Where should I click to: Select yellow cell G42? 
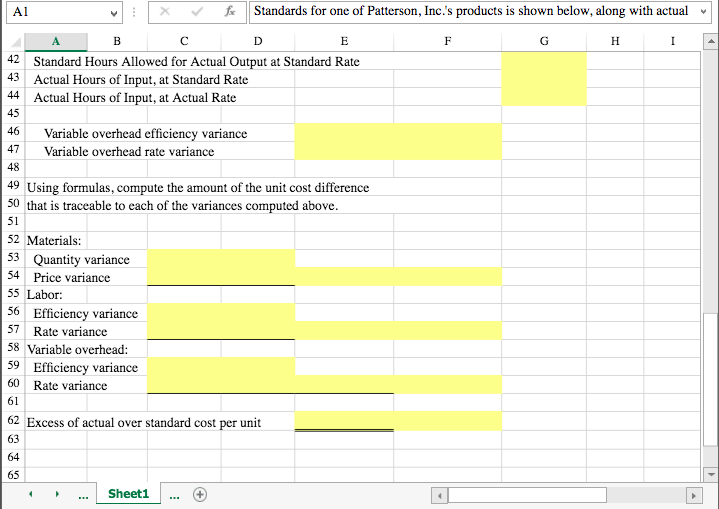[544, 61]
